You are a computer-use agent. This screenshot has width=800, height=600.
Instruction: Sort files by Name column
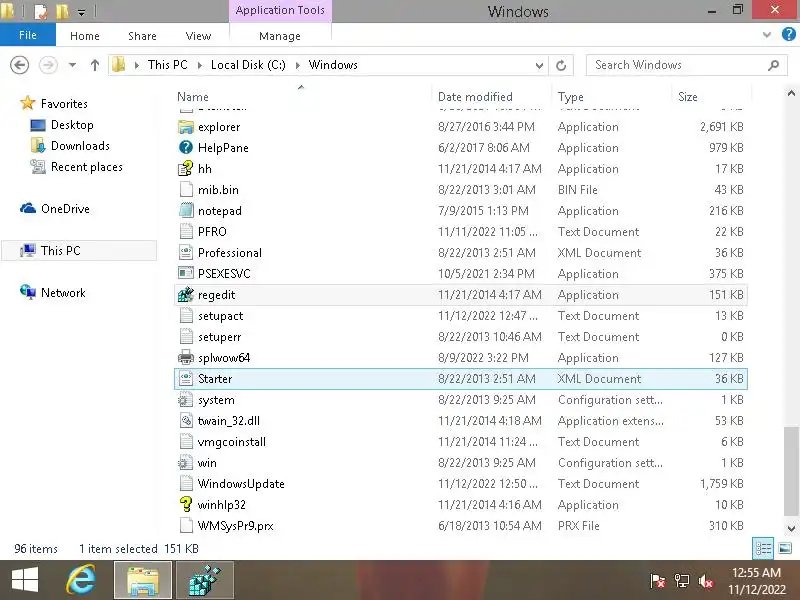(x=193, y=96)
